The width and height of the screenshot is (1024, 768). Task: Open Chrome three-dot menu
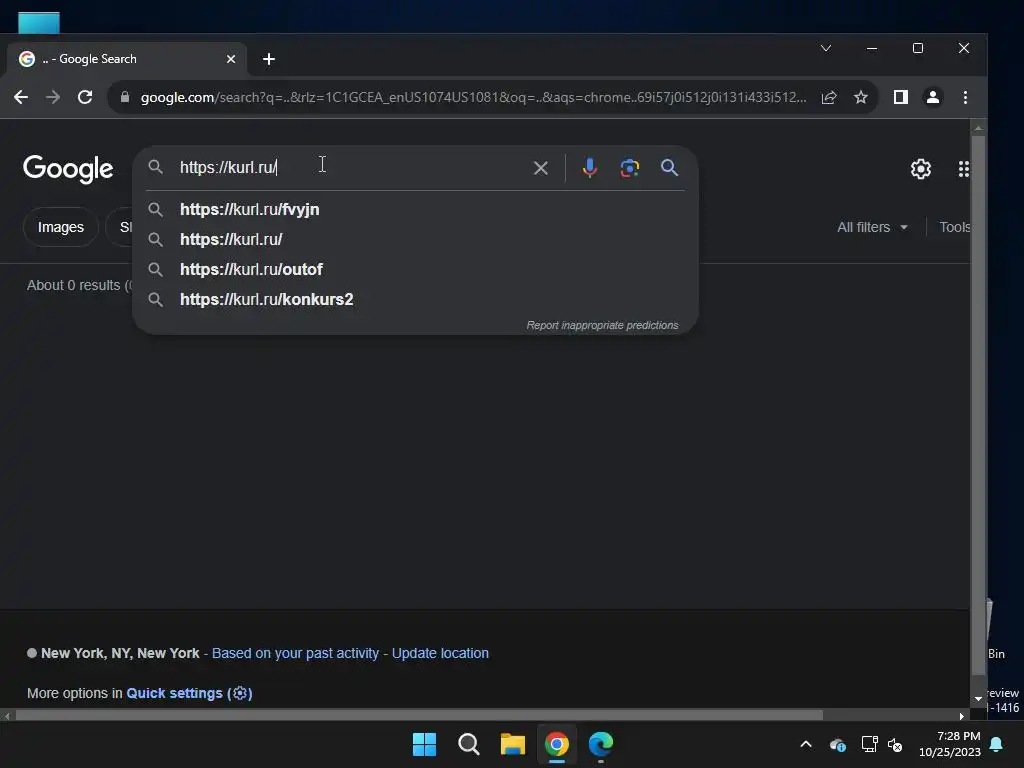pyautogui.click(x=965, y=97)
